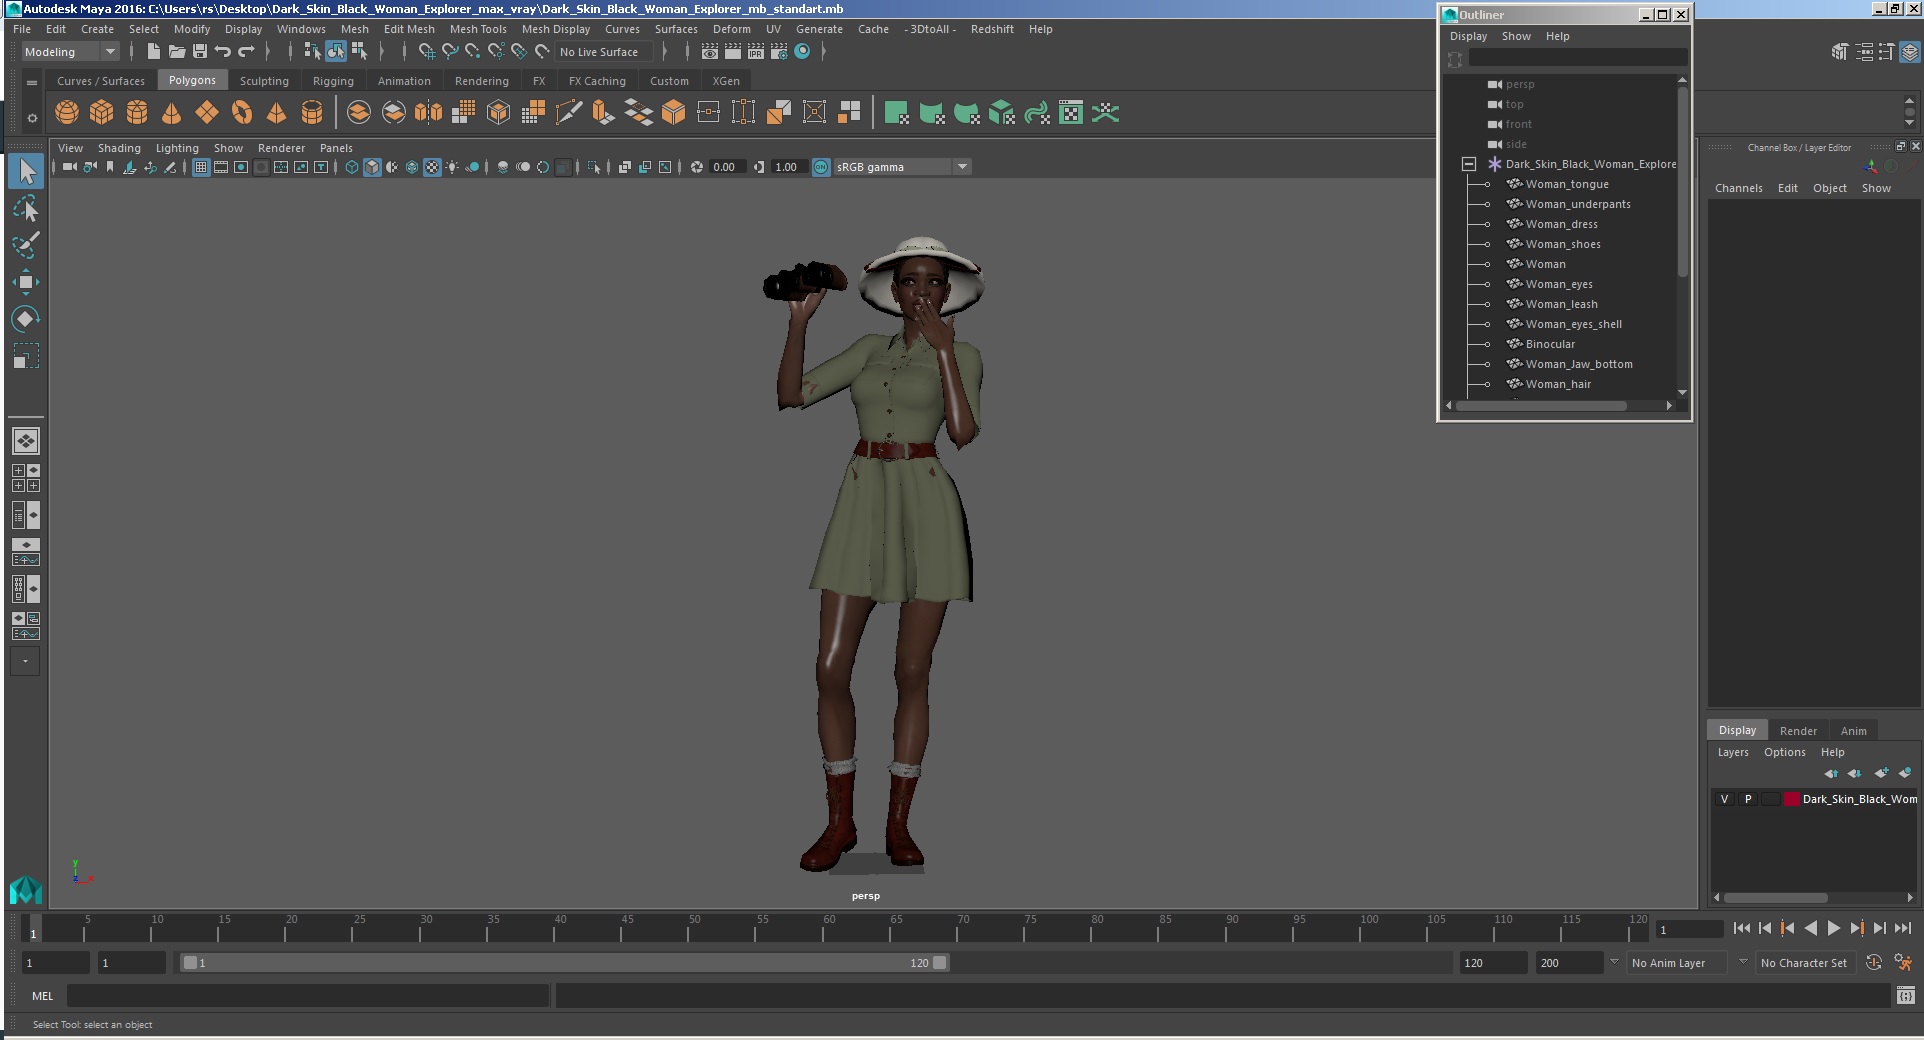Click the time range slider bar
1924x1040 pixels.
[x=565, y=963]
